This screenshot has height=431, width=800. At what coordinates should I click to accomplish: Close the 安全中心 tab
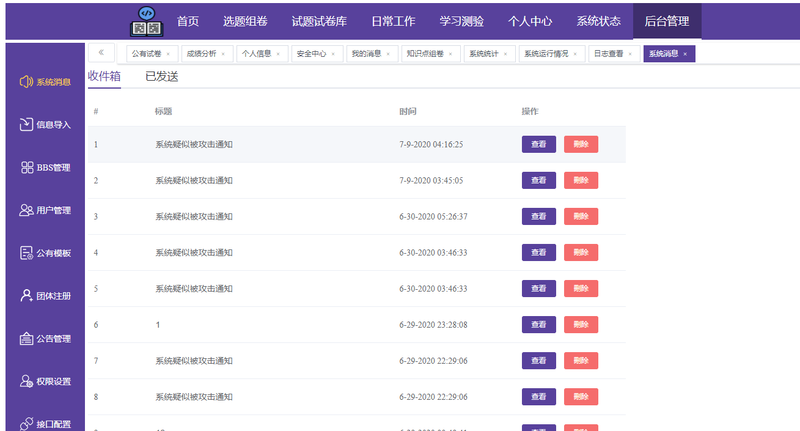coord(333,54)
